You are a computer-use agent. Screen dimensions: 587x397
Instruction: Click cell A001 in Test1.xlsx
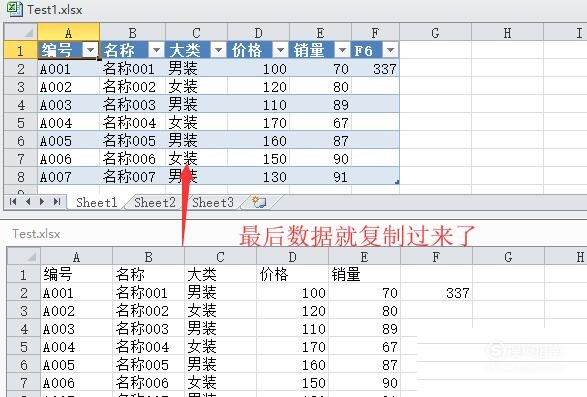[x=69, y=69]
